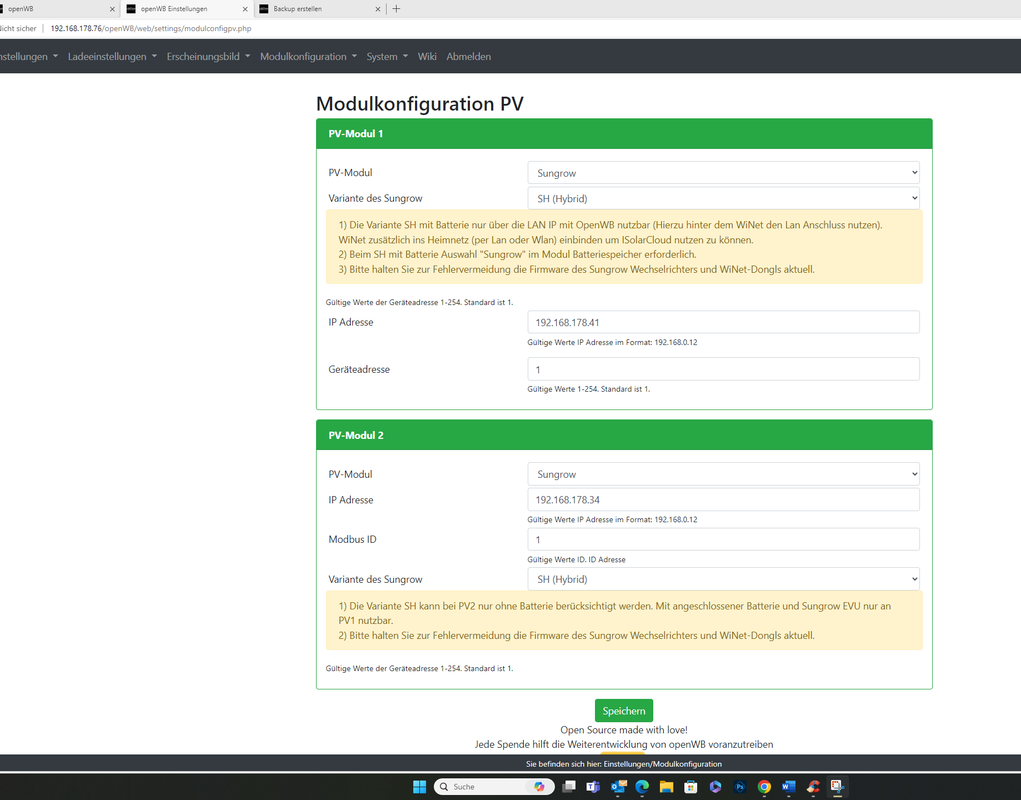Click the Modulkonfiguration PV heading

(x=419, y=104)
